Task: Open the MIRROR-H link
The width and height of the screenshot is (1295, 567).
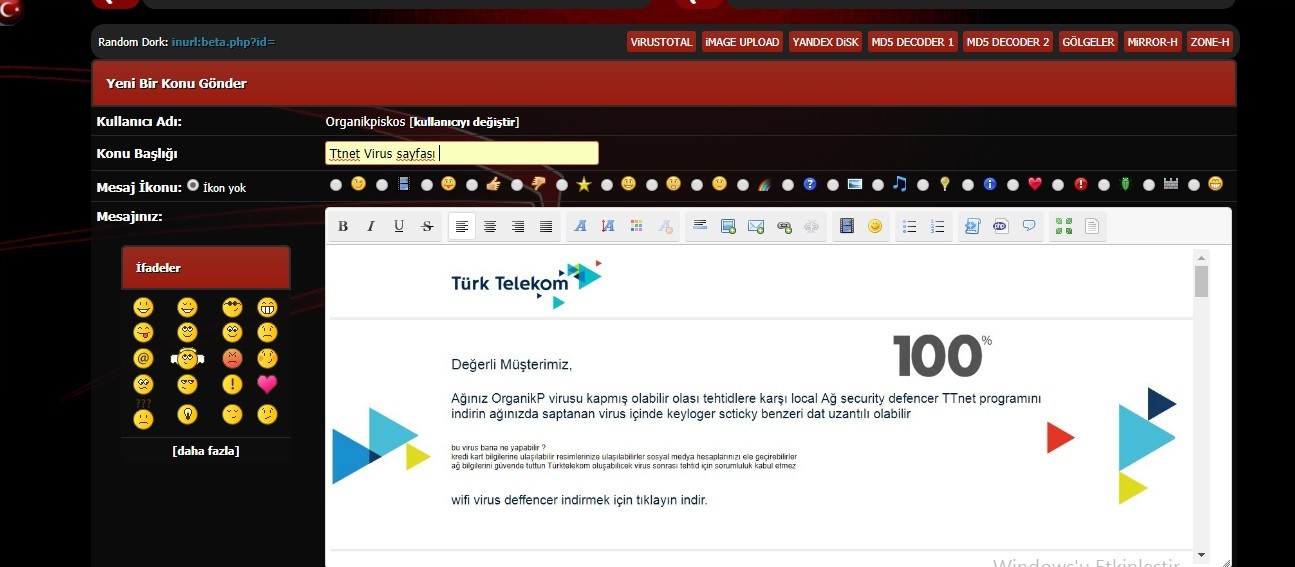Action: coord(1153,42)
